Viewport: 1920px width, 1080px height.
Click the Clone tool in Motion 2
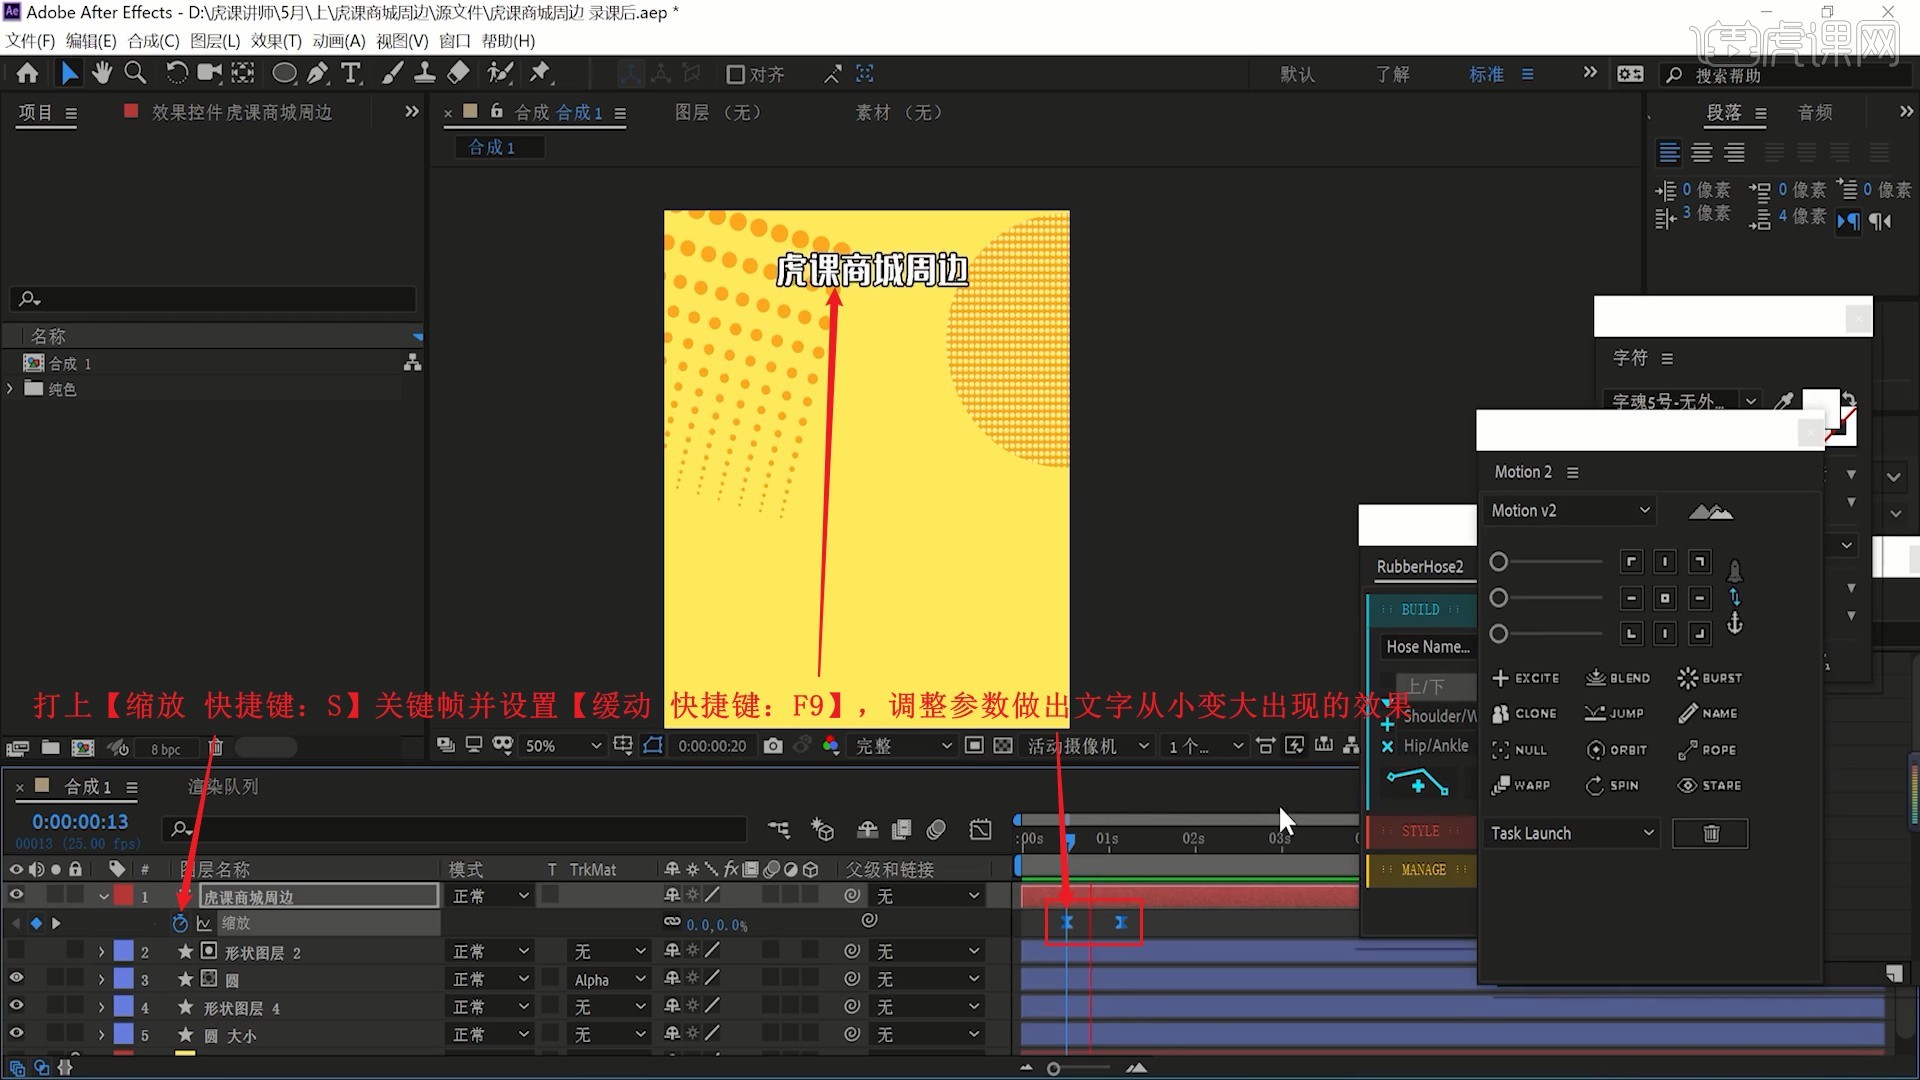[1525, 714]
